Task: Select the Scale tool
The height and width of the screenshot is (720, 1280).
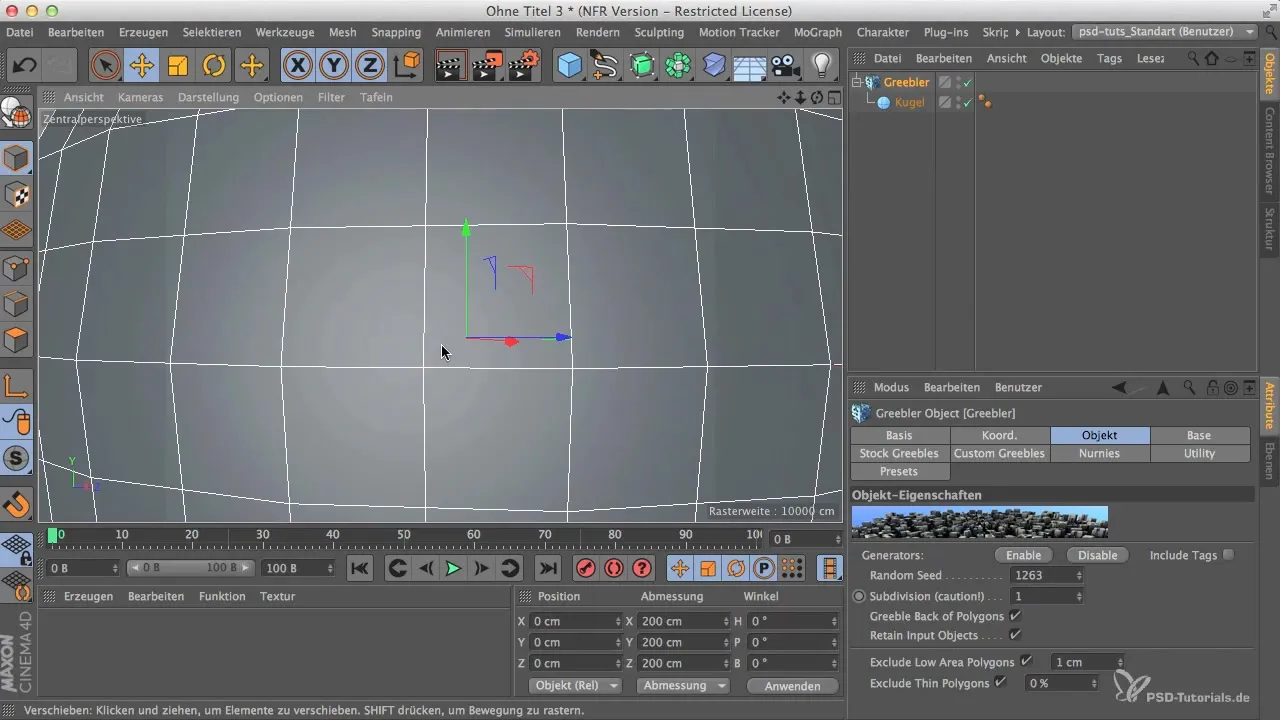Action: (178, 66)
